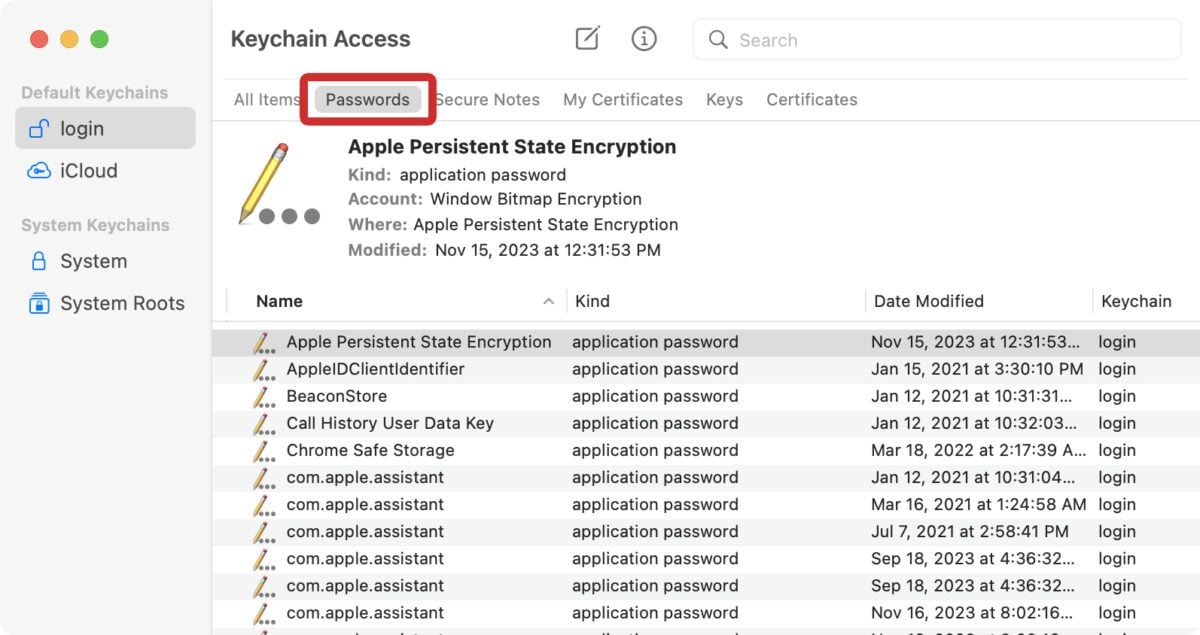Toggle sort order arrow on Name column
The image size is (1200, 635).
[548, 301]
